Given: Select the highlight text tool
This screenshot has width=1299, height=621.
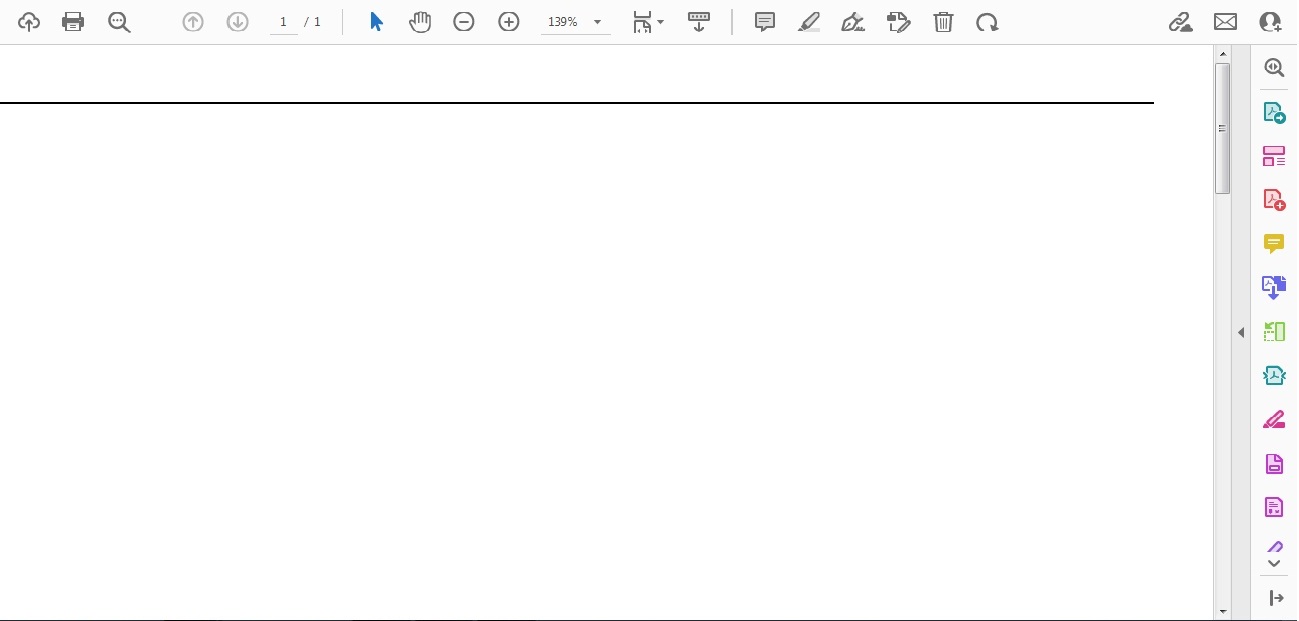Looking at the screenshot, I should pos(809,22).
